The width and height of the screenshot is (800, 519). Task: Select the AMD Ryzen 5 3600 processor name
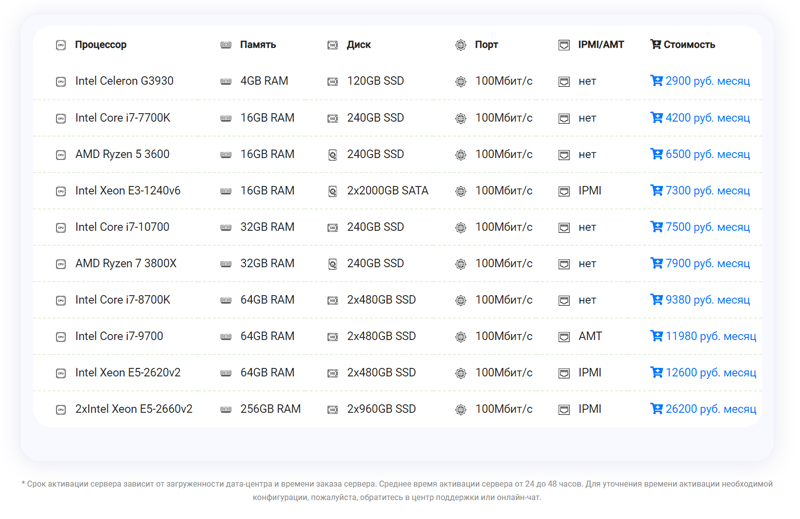122,154
